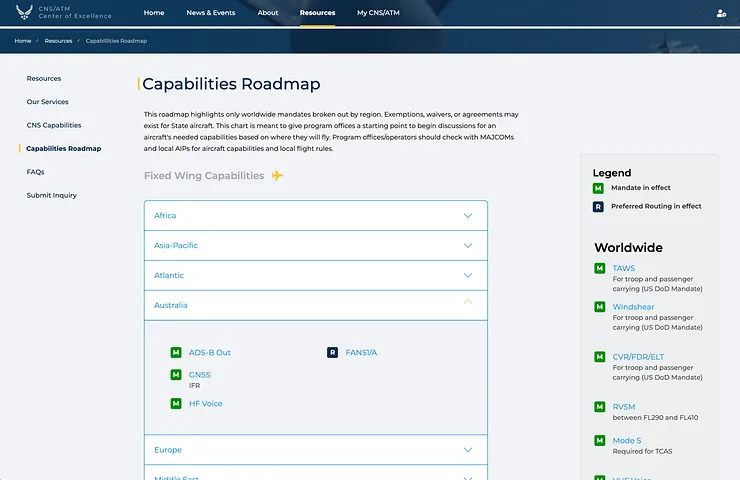Open the News & Events menu
This screenshot has width=740, height=480.
(211, 13)
